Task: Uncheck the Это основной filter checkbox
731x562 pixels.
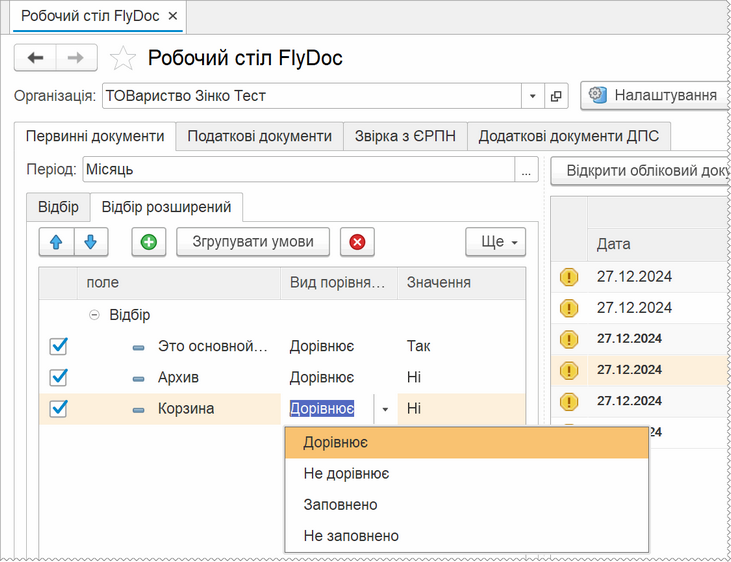Action: pos(58,346)
